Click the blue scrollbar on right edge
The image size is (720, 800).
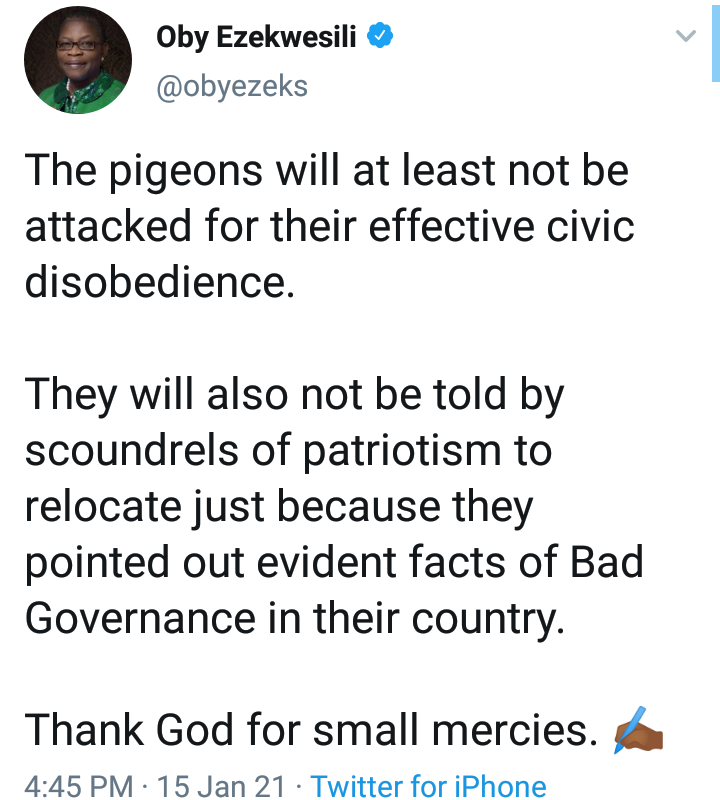click(x=715, y=43)
